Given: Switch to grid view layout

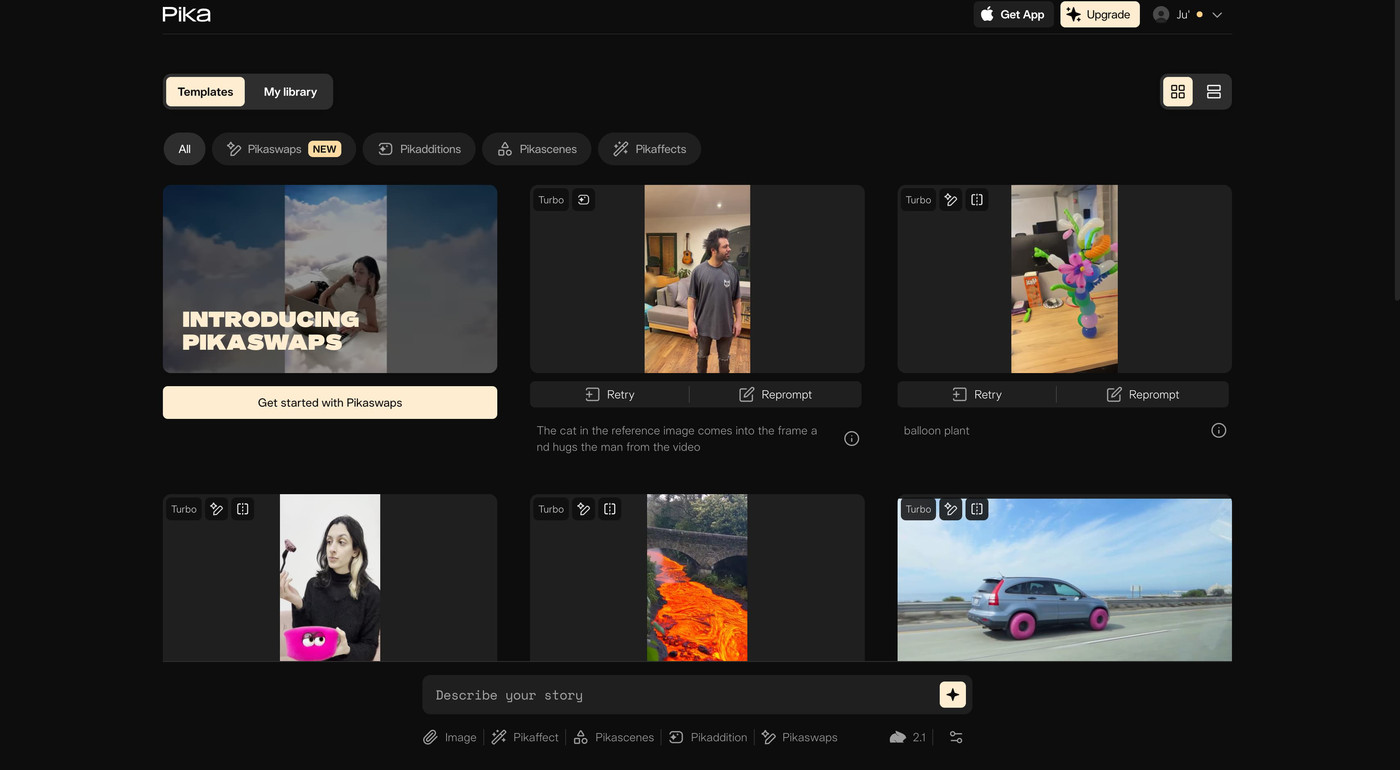Looking at the screenshot, I should click(x=1178, y=92).
